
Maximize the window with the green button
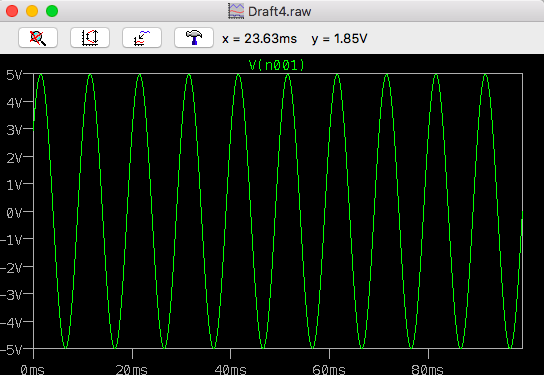(x=52, y=11)
